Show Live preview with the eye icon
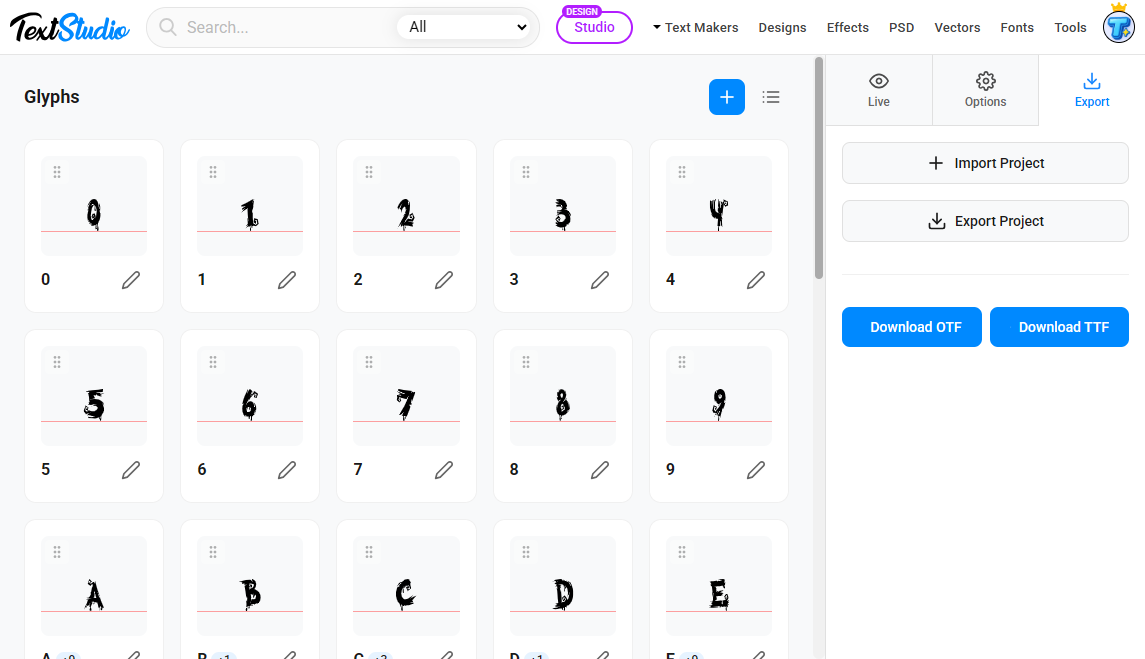The image size is (1145, 659). (878, 90)
